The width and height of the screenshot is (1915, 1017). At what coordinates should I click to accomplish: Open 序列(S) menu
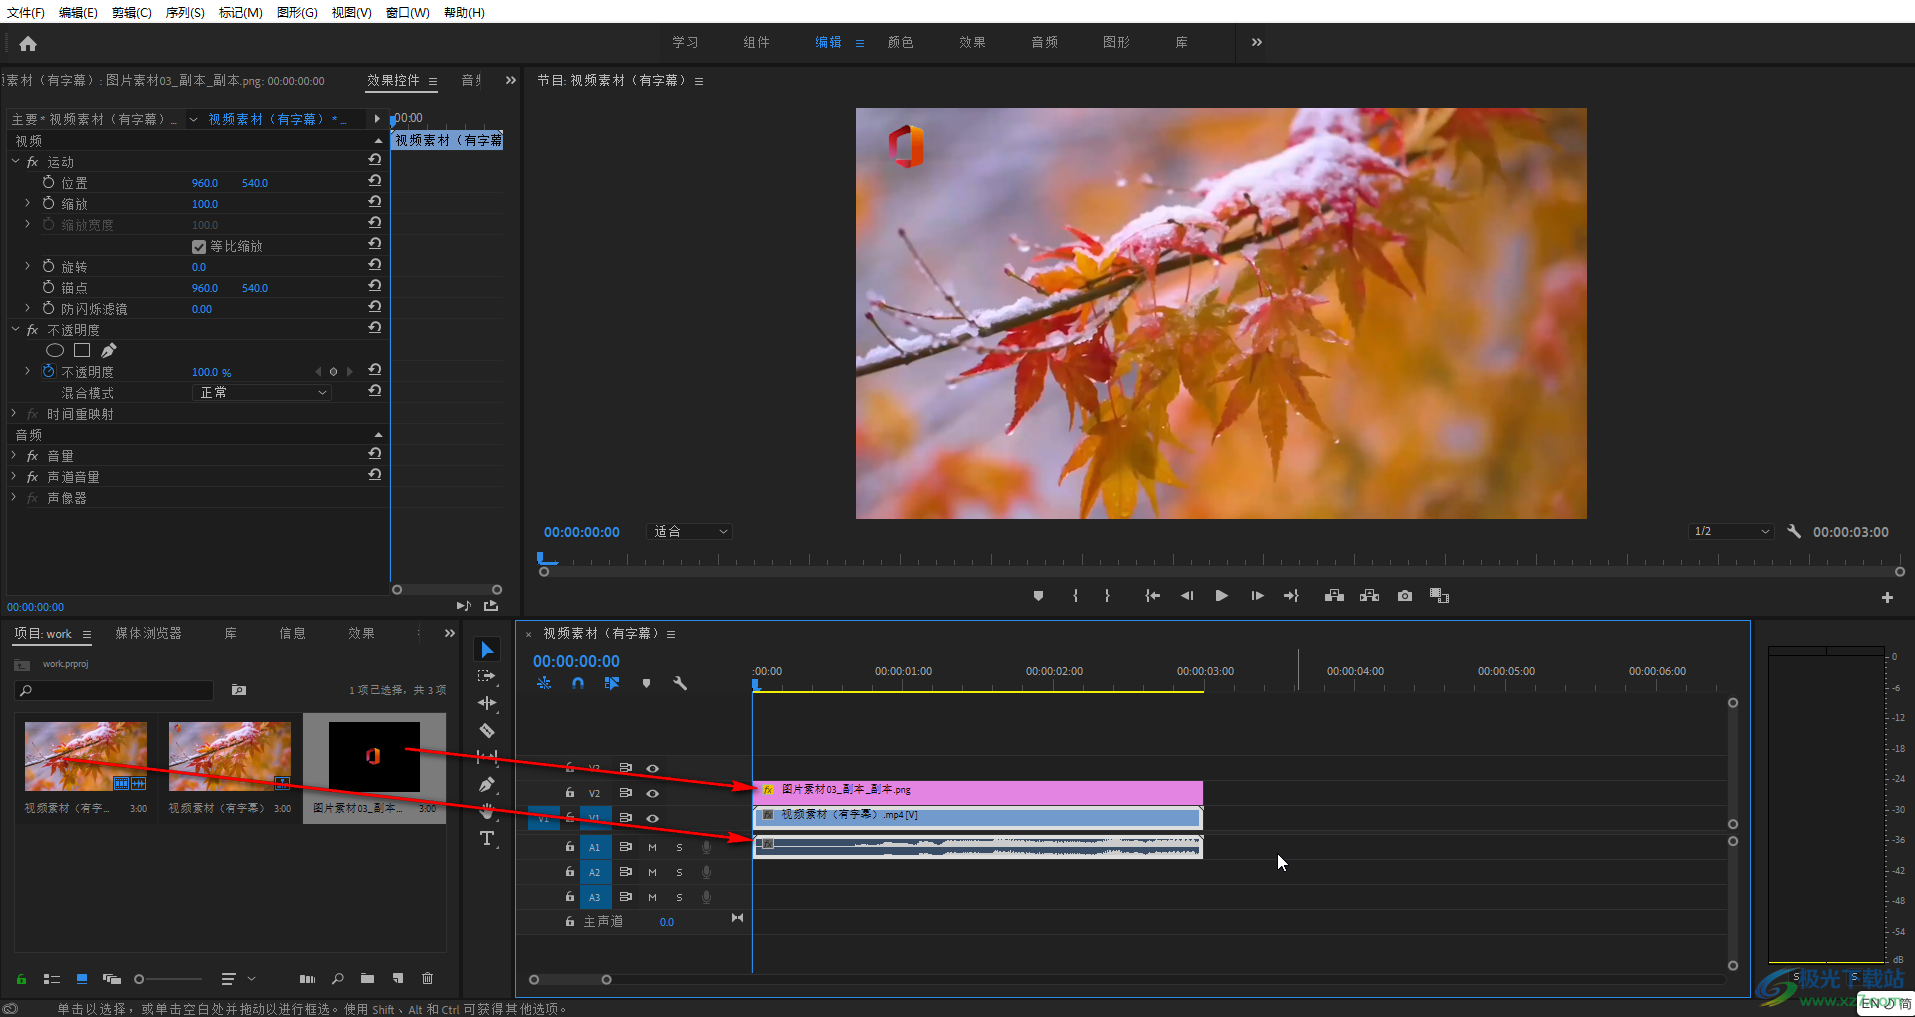pyautogui.click(x=185, y=12)
